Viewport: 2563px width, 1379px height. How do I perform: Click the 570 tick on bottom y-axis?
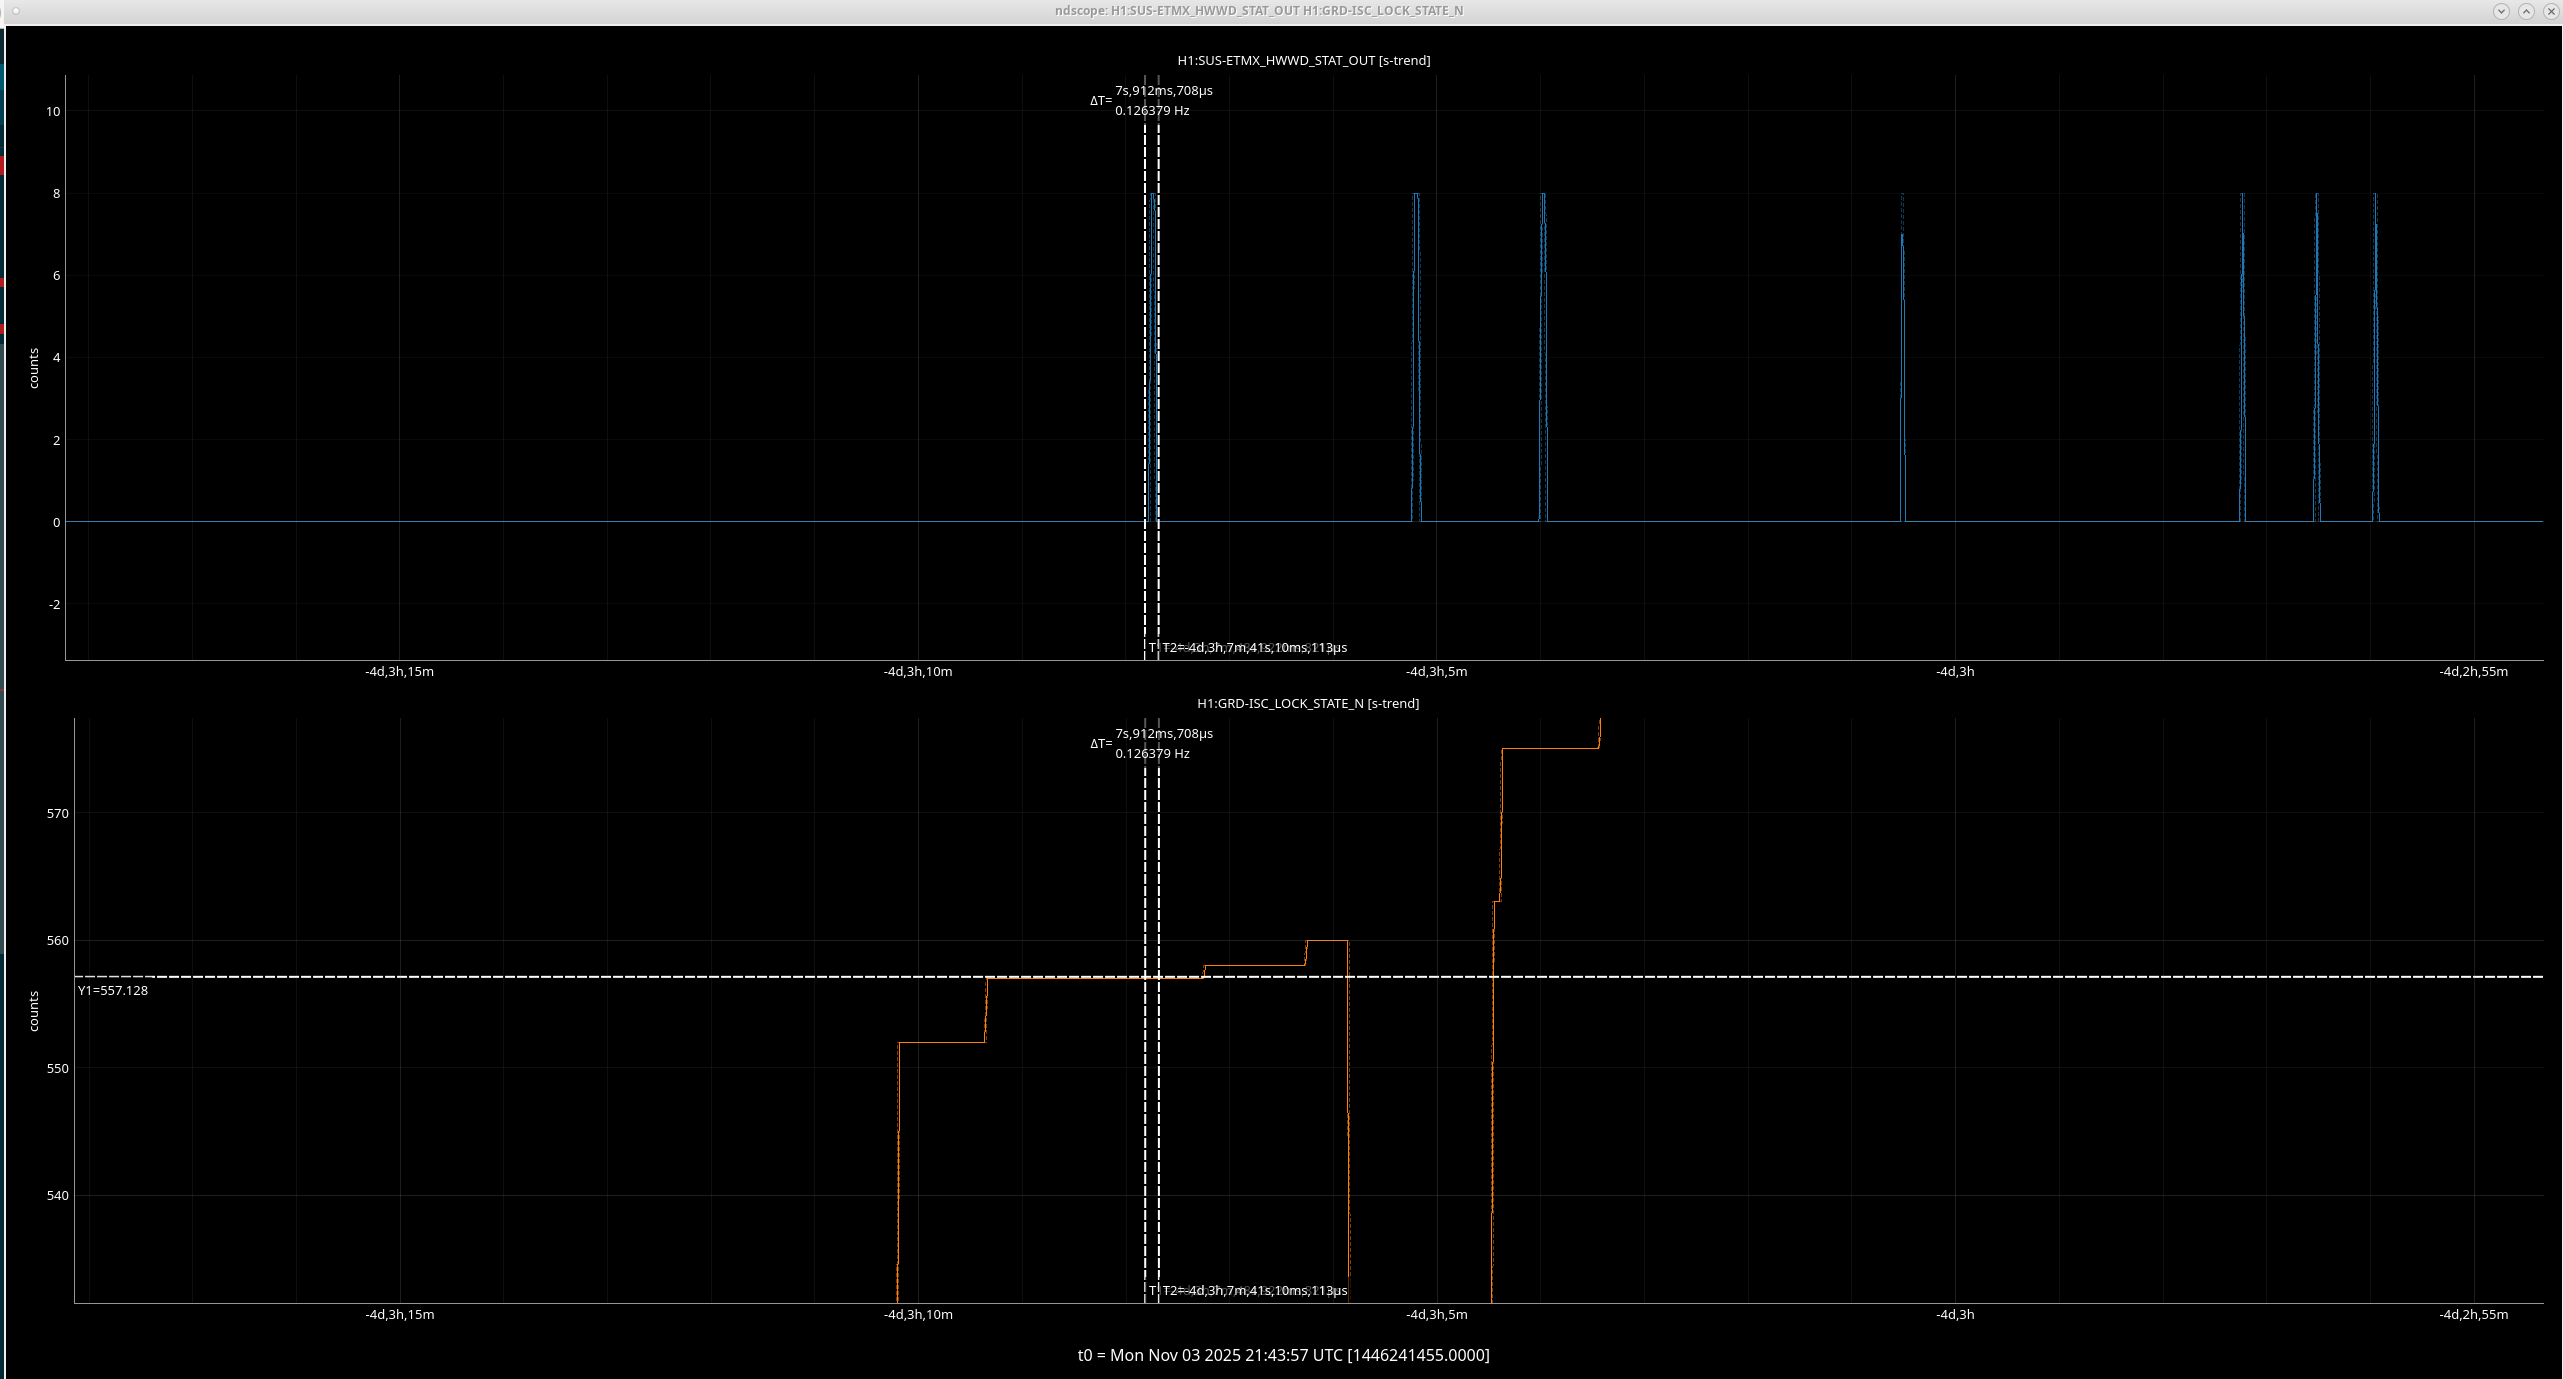pos(58,814)
